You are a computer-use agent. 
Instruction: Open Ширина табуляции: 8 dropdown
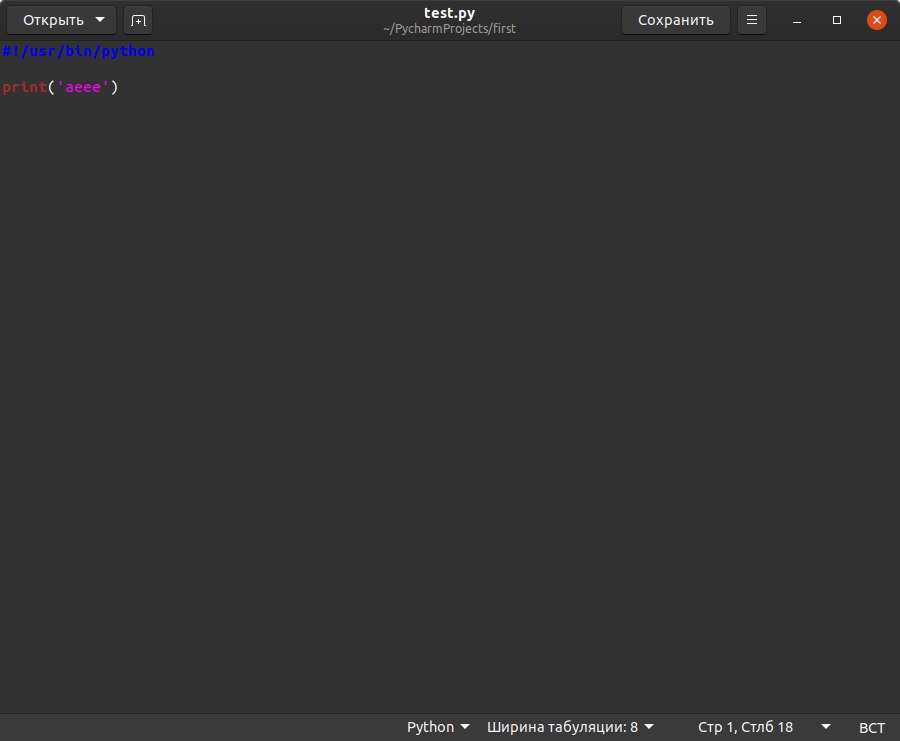coord(570,727)
